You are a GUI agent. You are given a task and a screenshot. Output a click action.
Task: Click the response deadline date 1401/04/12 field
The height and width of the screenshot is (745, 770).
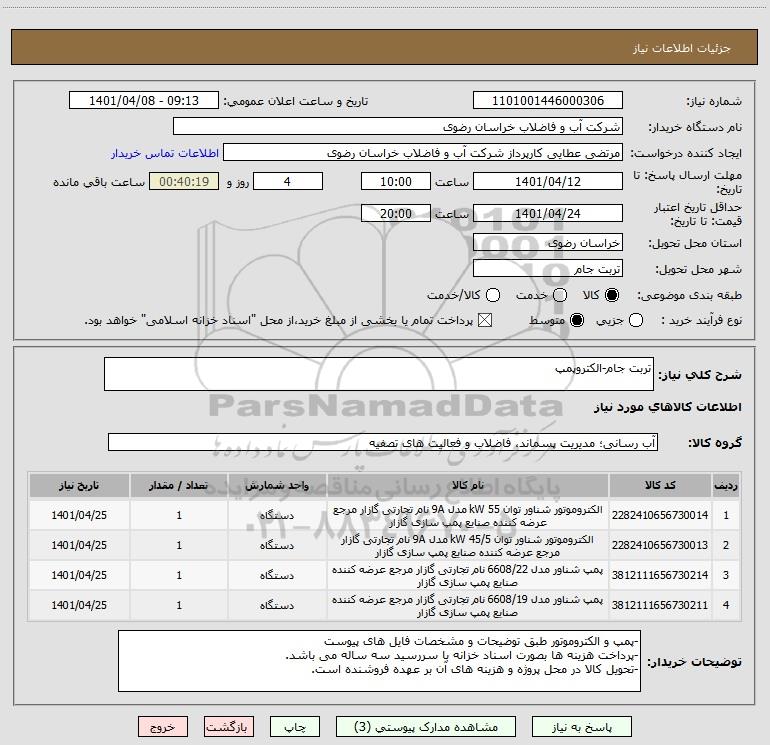[548, 181]
